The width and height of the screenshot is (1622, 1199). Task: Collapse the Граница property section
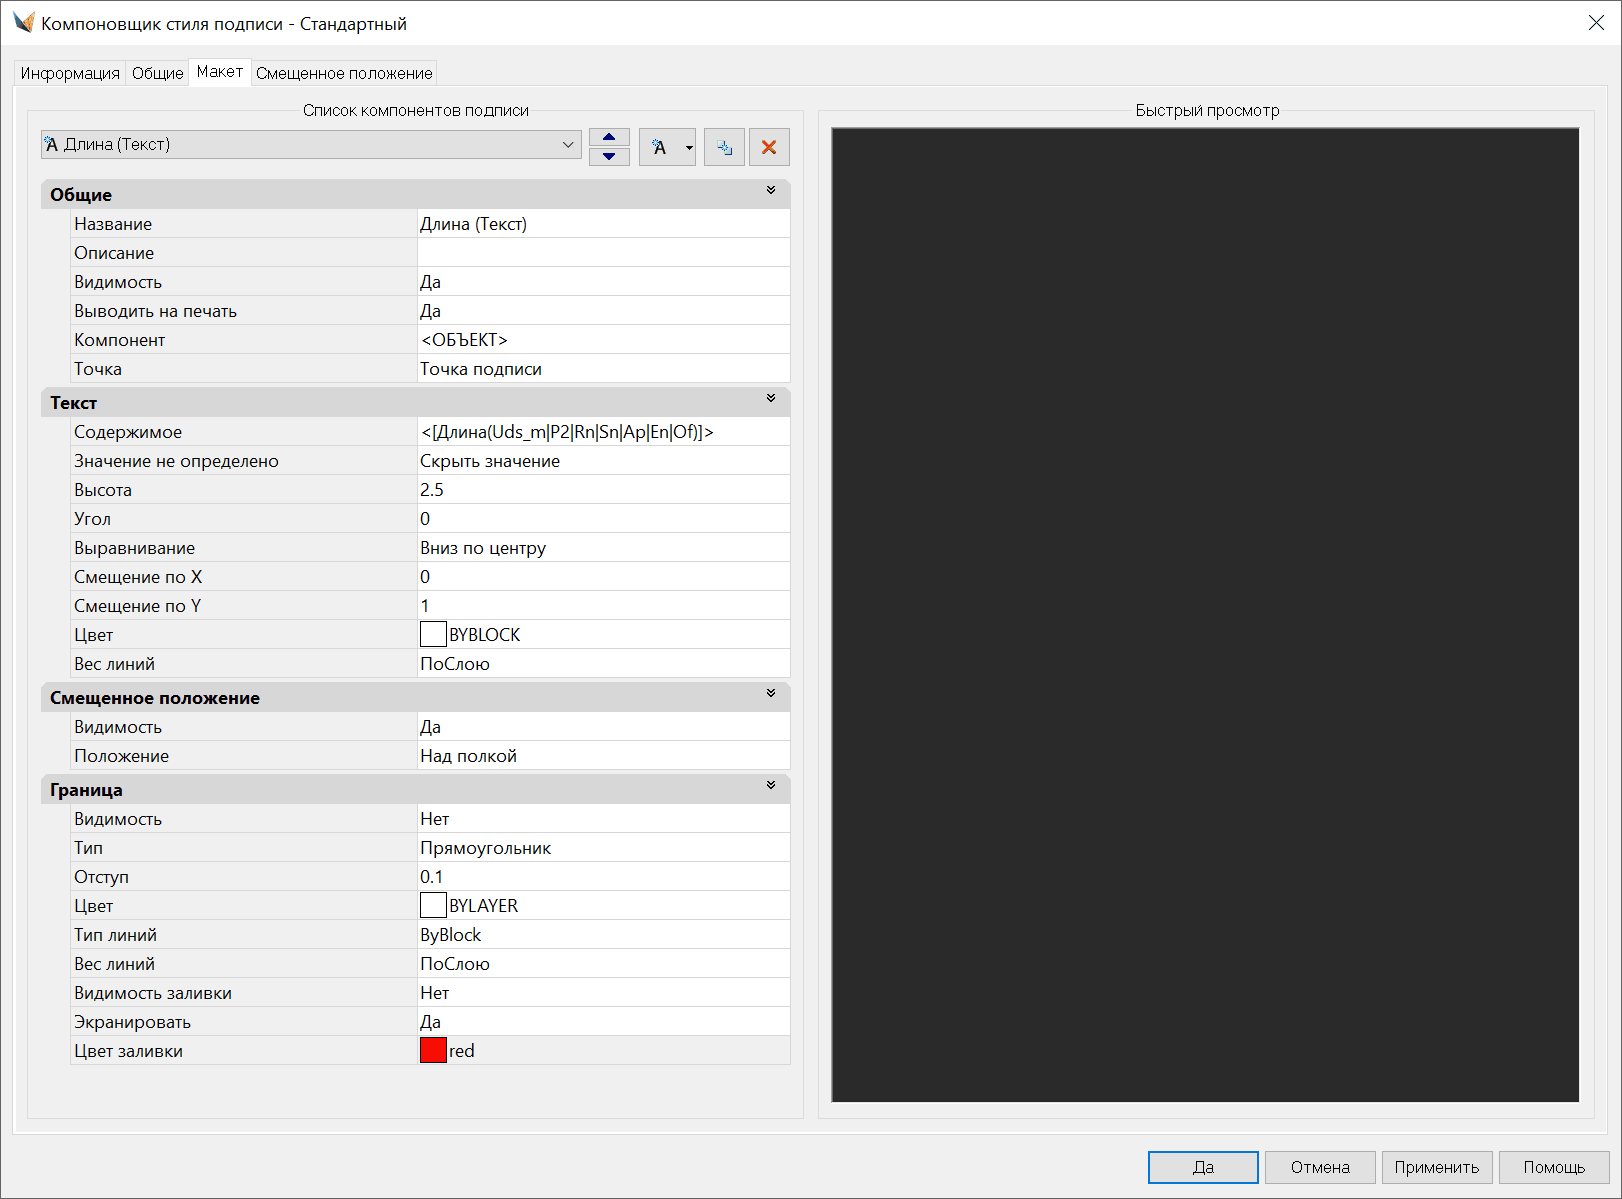pyautogui.click(x=771, y=785)
